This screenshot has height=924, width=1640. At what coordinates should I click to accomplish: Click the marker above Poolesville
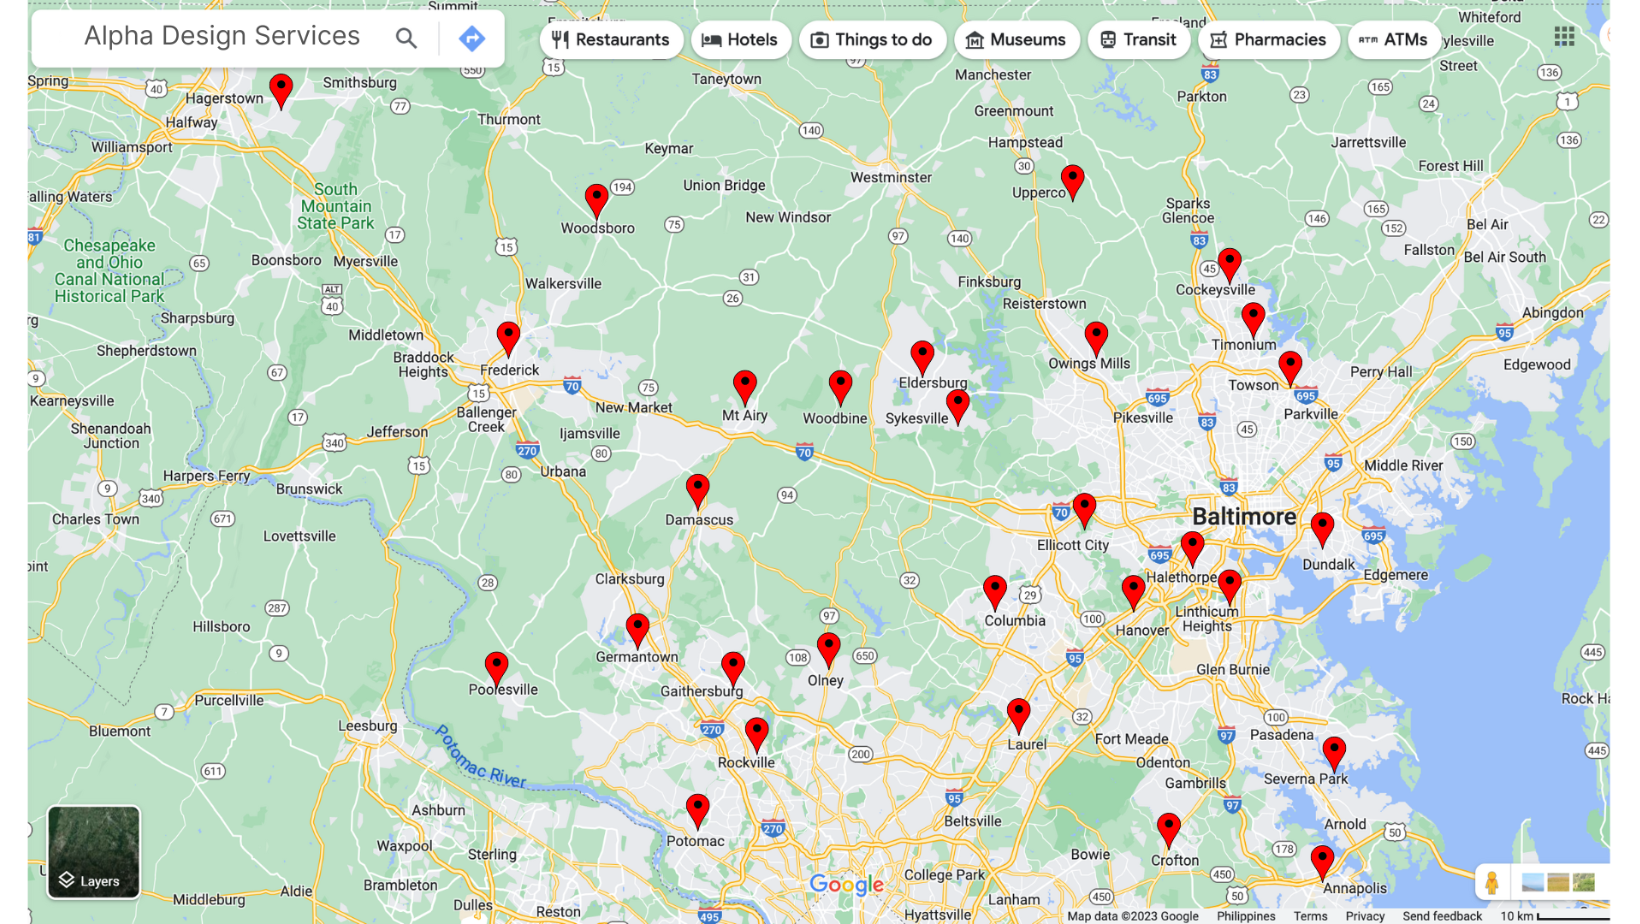496,667
